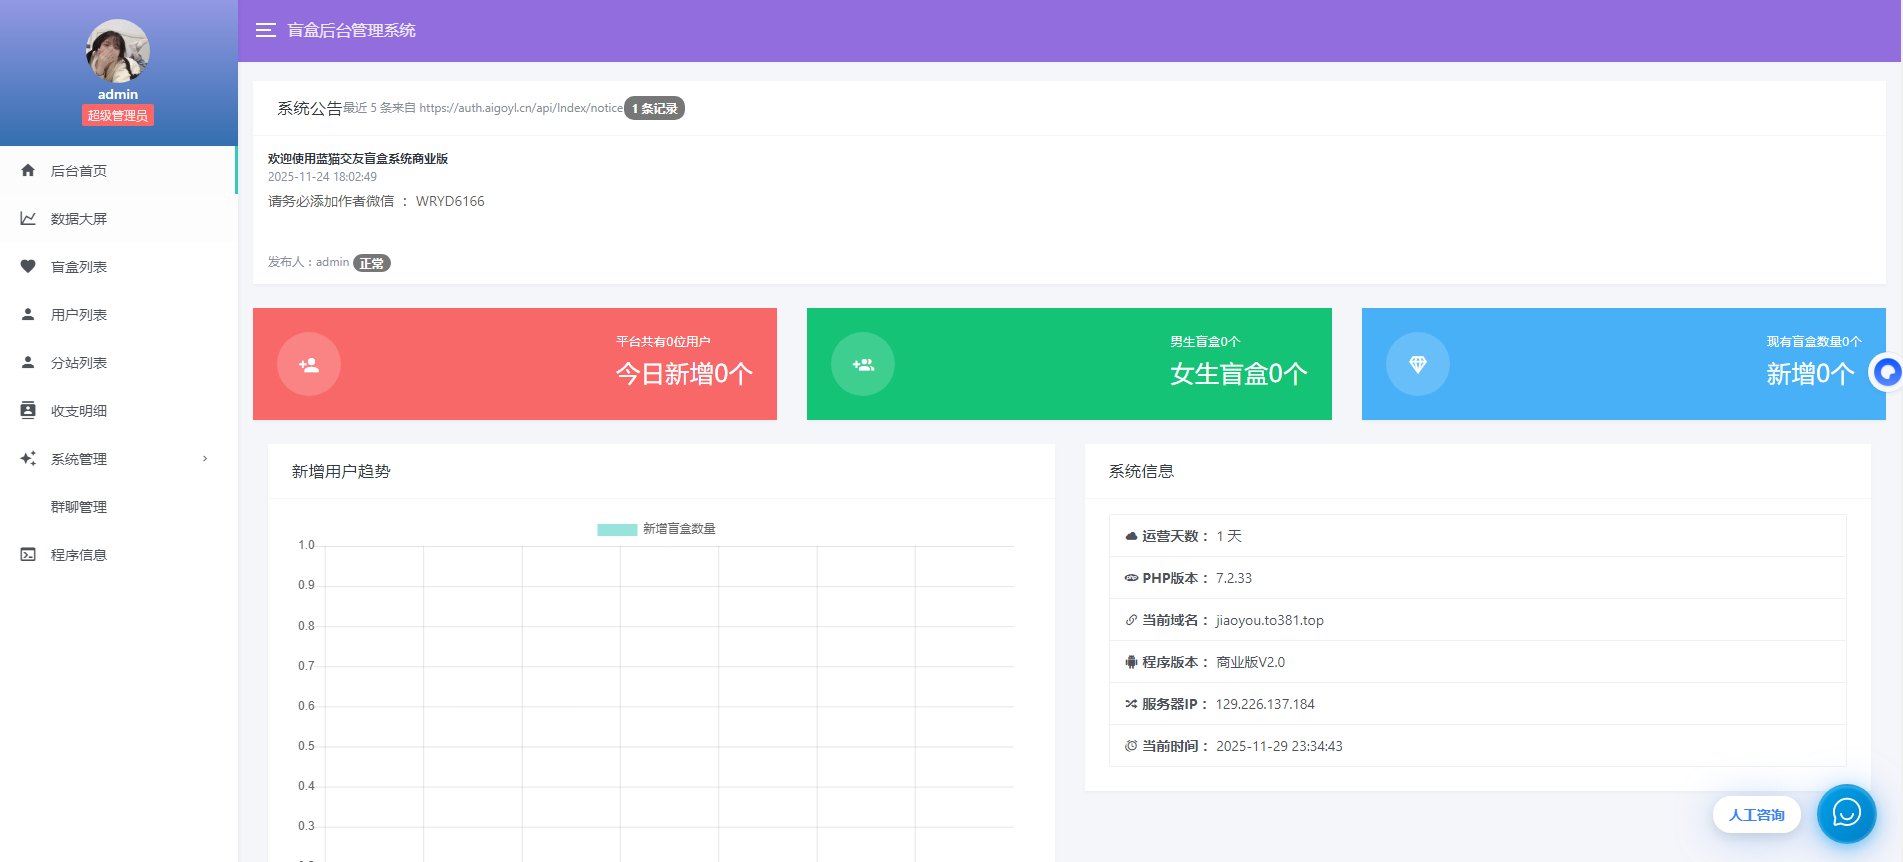Click the floating blue circle widget at right edge
Image resolution: width=1903 pixels, height=862 pixels.
1886,373
